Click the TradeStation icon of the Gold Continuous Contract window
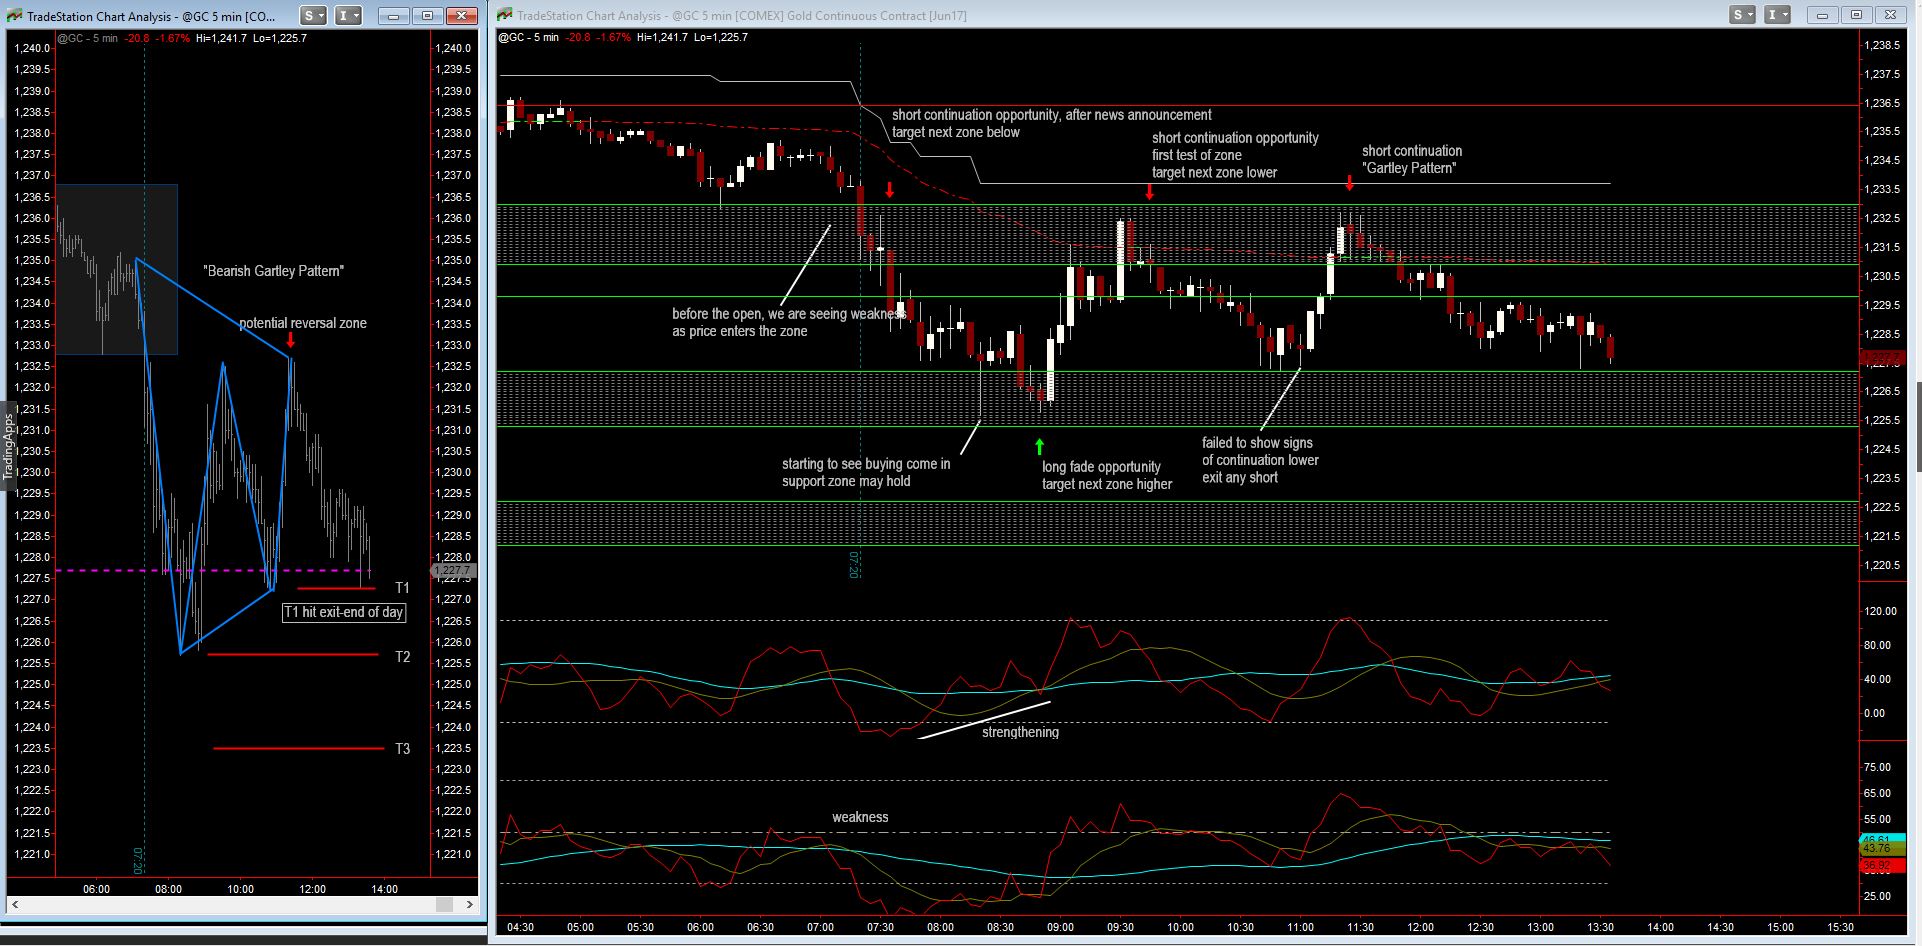Viewport: 1922px width, 946px height. tap(505, 15)
